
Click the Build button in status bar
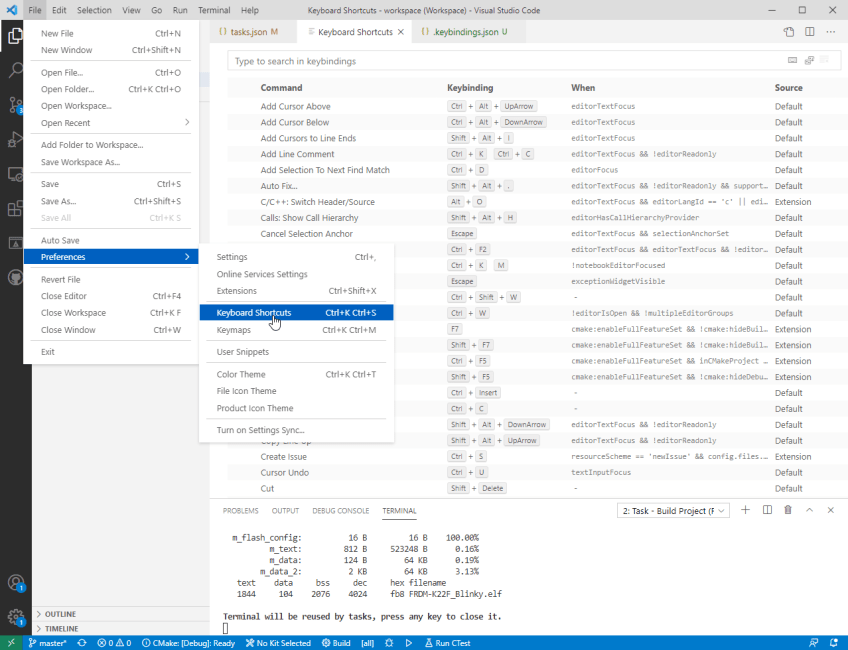coord(335,643)
